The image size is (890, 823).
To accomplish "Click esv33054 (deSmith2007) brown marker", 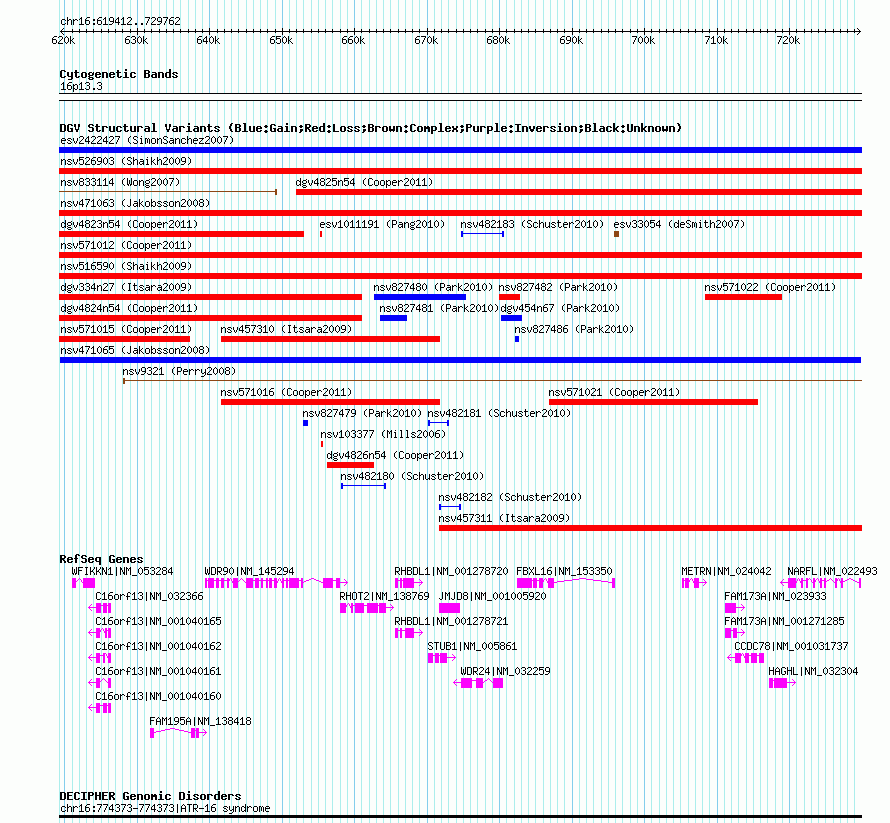I will pyautogui.click(x=616, y=234).
